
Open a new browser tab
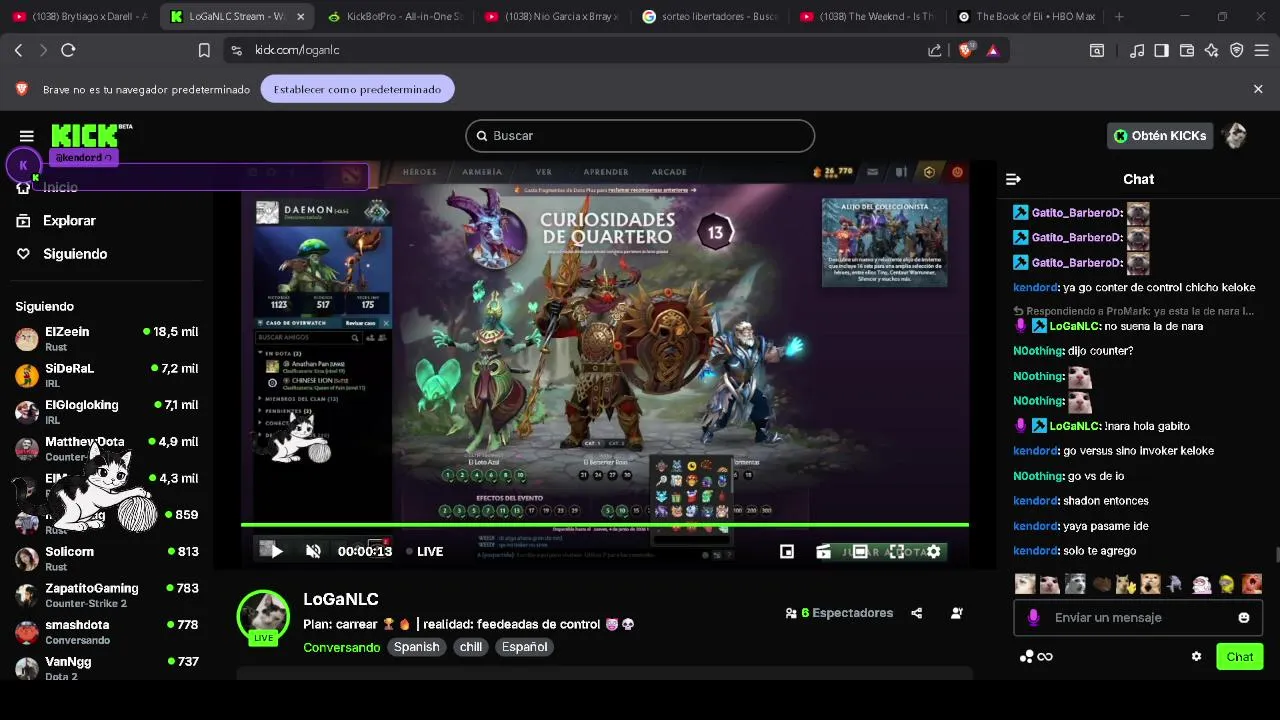[1119, 17]
